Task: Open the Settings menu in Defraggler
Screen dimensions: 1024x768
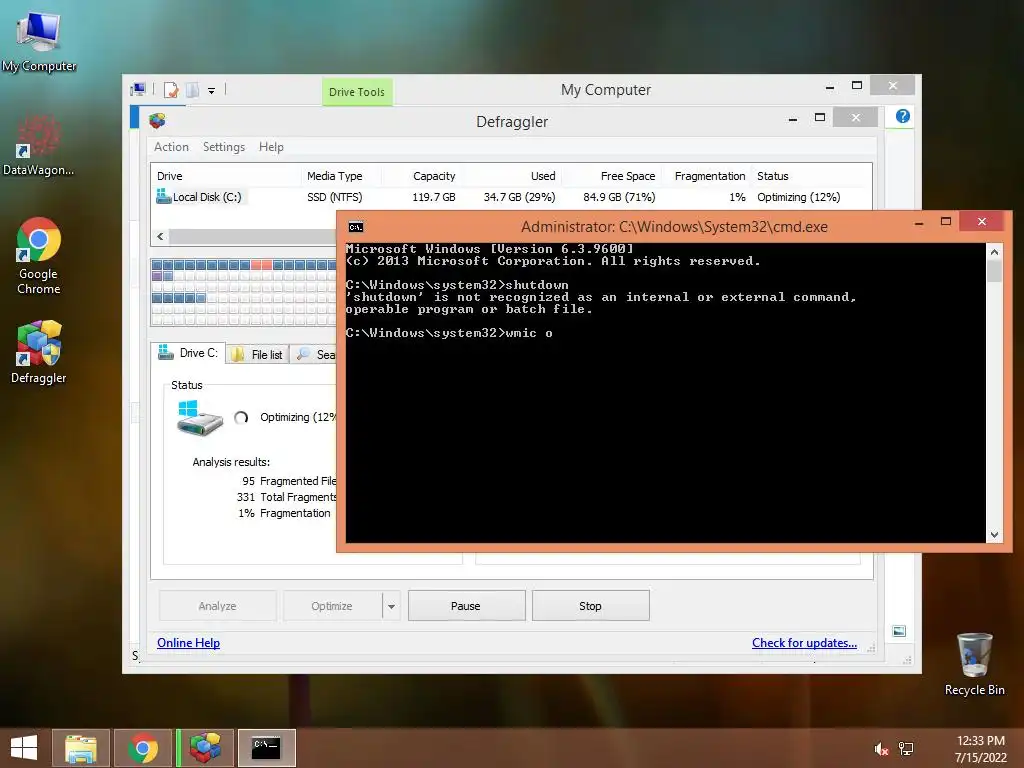Action: (224, 147)
